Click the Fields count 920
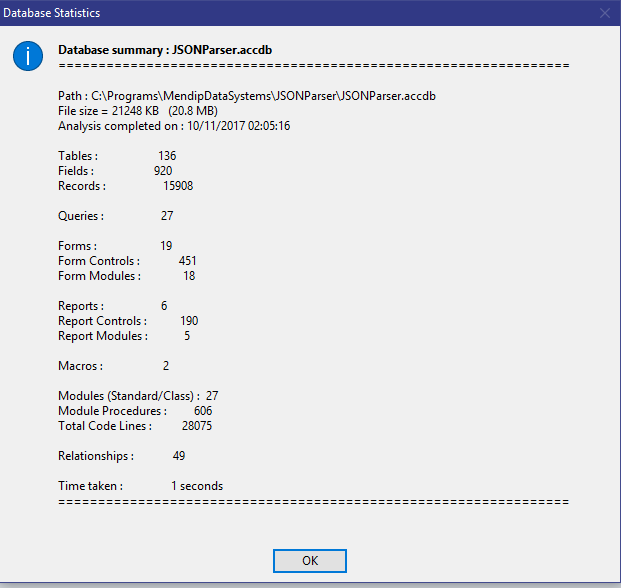621x588 pixels. tap(163, 171)
